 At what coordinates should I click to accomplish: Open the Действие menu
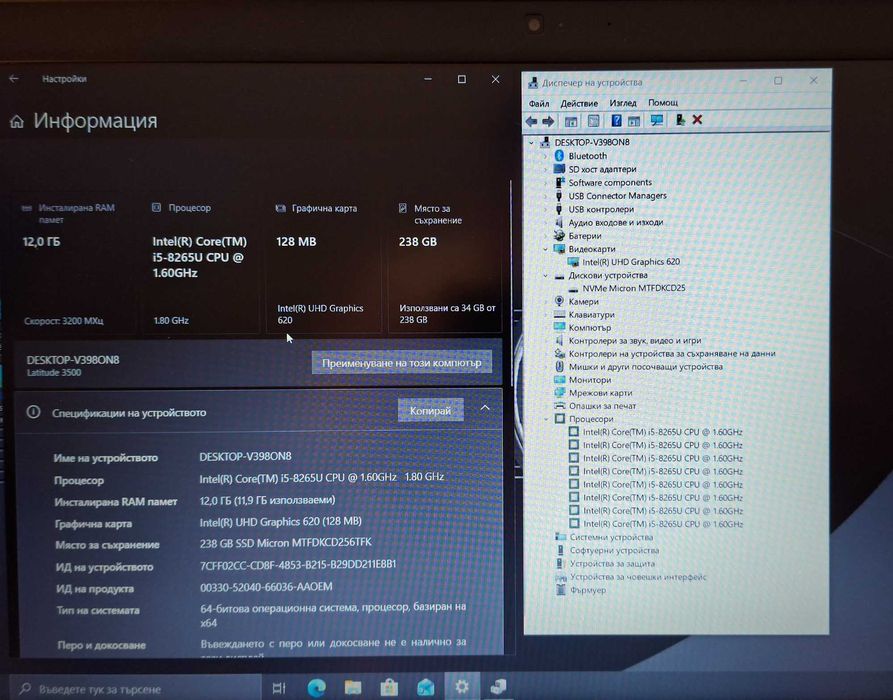click(x=579, y=103)
